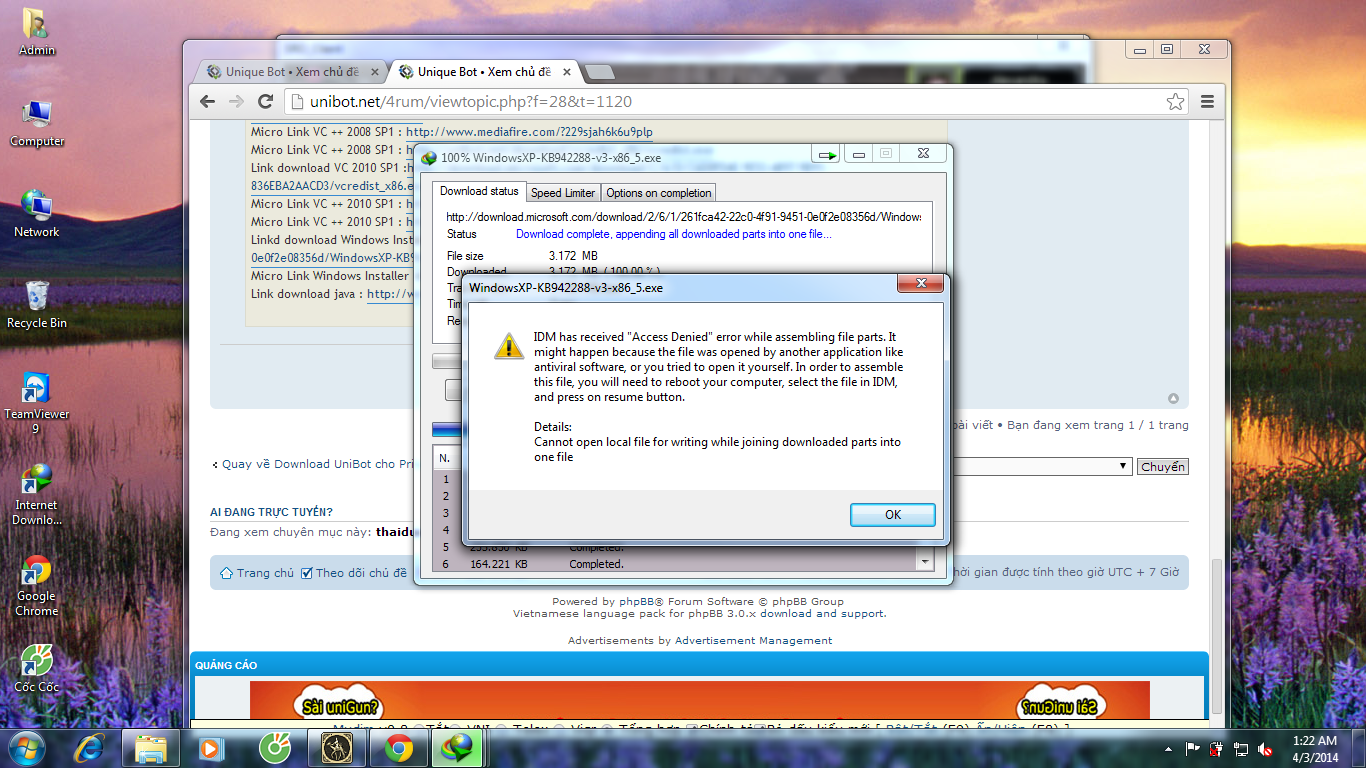The height and width of the screenshot is (768, 1366).
Task: Select the TeamViewer 9 shortcut
Action: (x=37, y=402)
